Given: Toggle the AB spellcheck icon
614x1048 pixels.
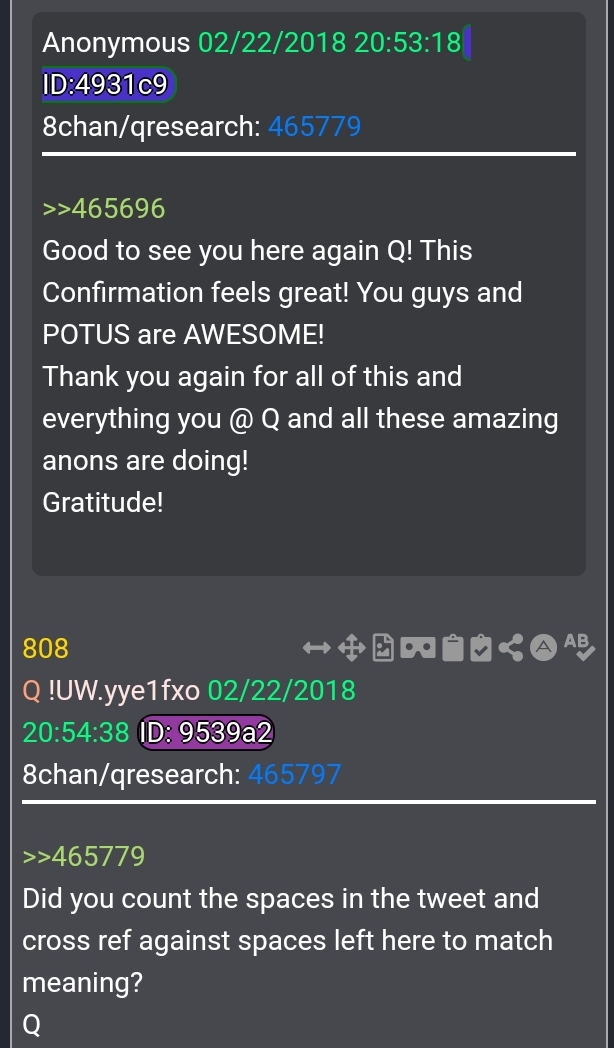Looking at the screenshot, I should point(579,646).
